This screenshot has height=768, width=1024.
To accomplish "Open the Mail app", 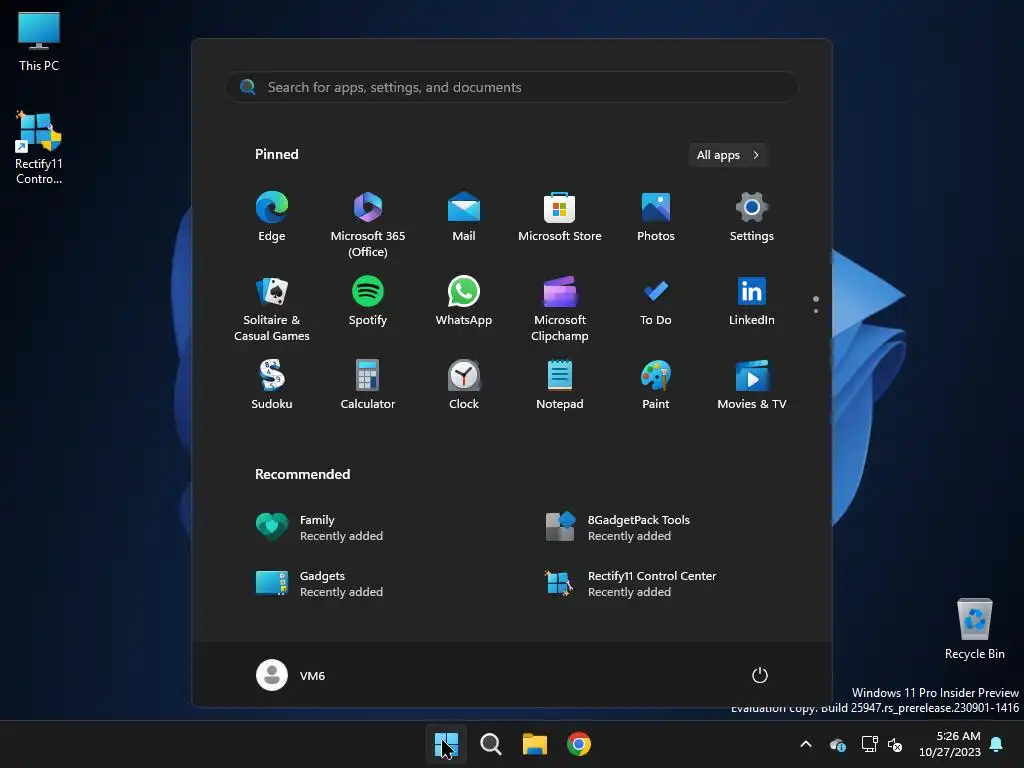I will tap(464, 217).
